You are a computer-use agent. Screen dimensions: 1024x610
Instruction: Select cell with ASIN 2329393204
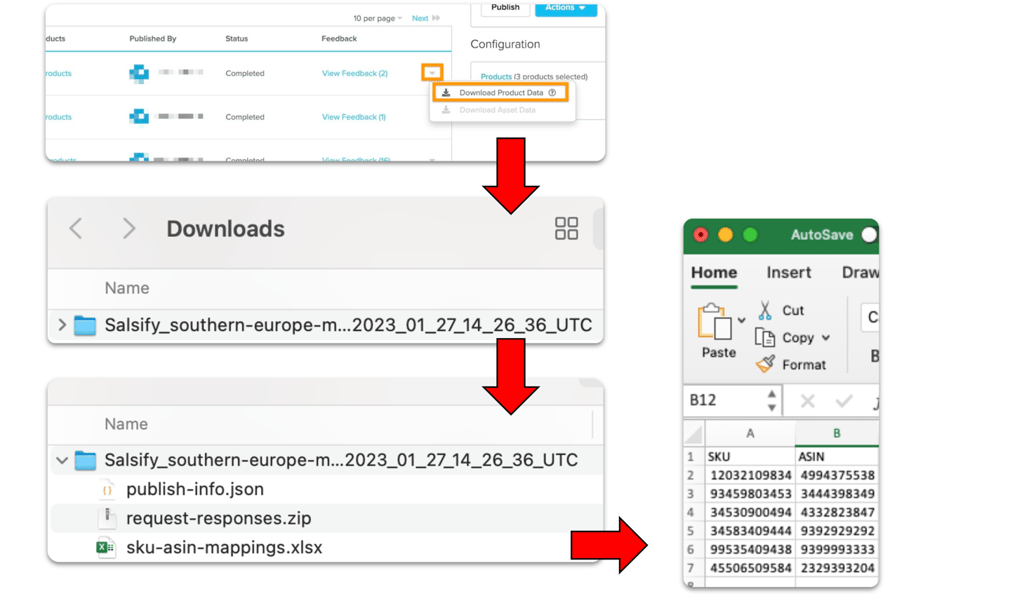point(837,568)
